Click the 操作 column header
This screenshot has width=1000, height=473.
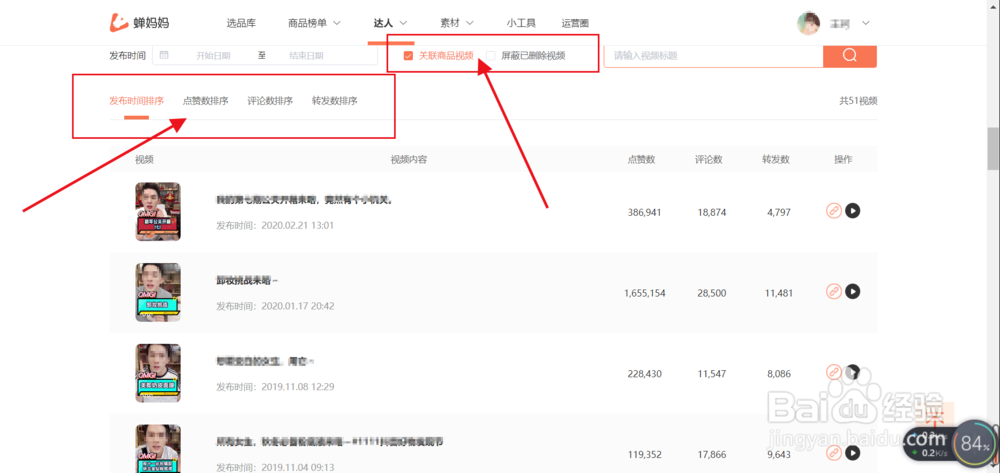[x=843, y=159]
